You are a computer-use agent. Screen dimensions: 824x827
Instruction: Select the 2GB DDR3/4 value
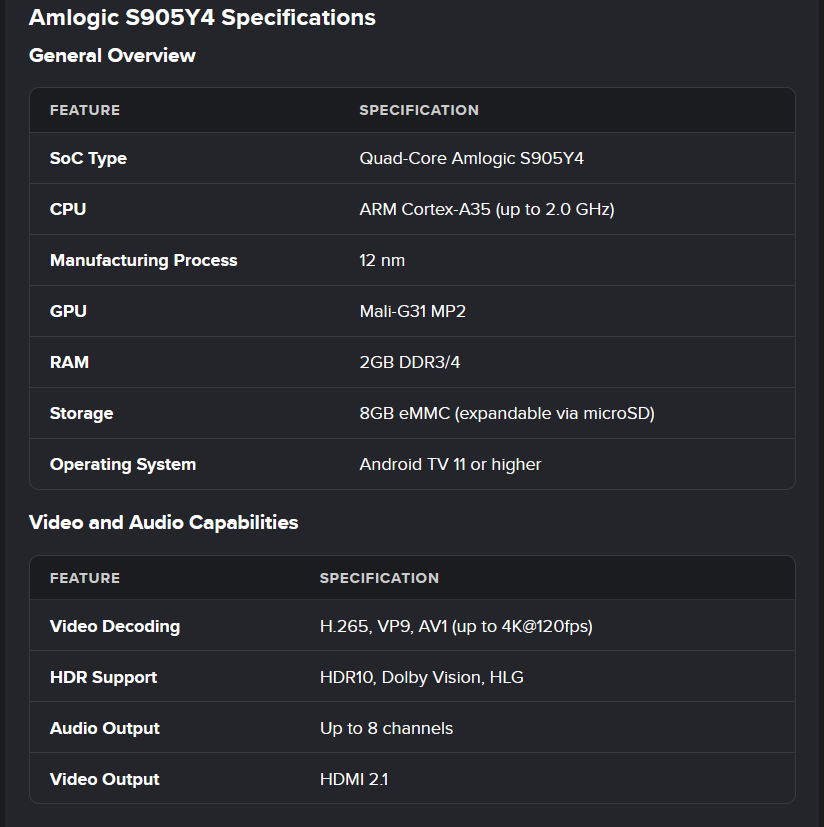click(410, 362)
